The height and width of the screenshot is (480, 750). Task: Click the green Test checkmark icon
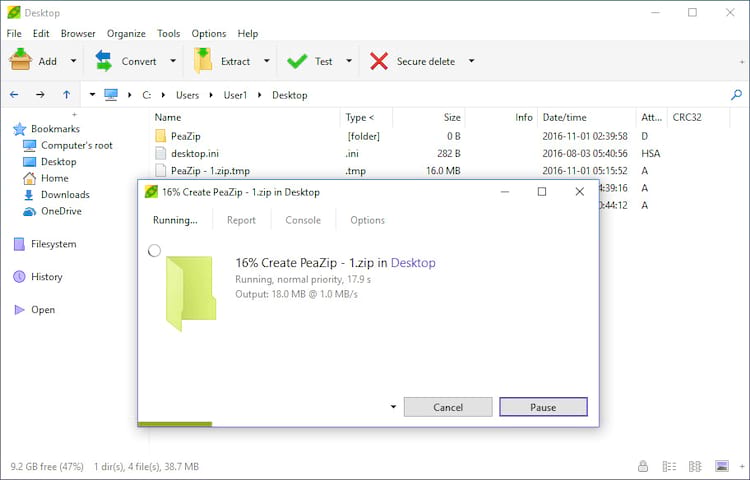tap(297, 61)
